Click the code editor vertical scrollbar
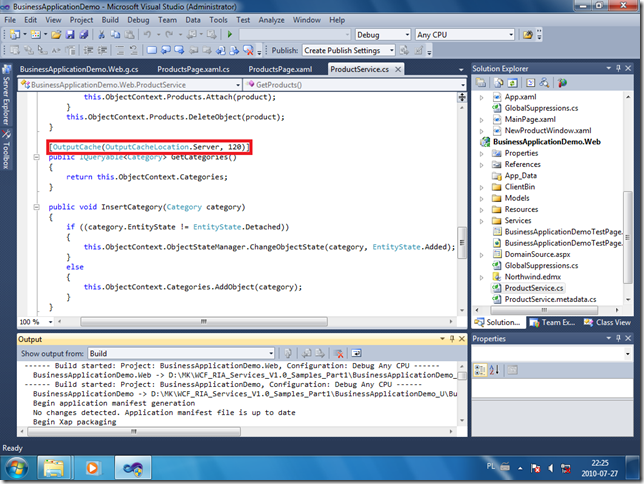 pyautogui.click(x=461, y=200)
